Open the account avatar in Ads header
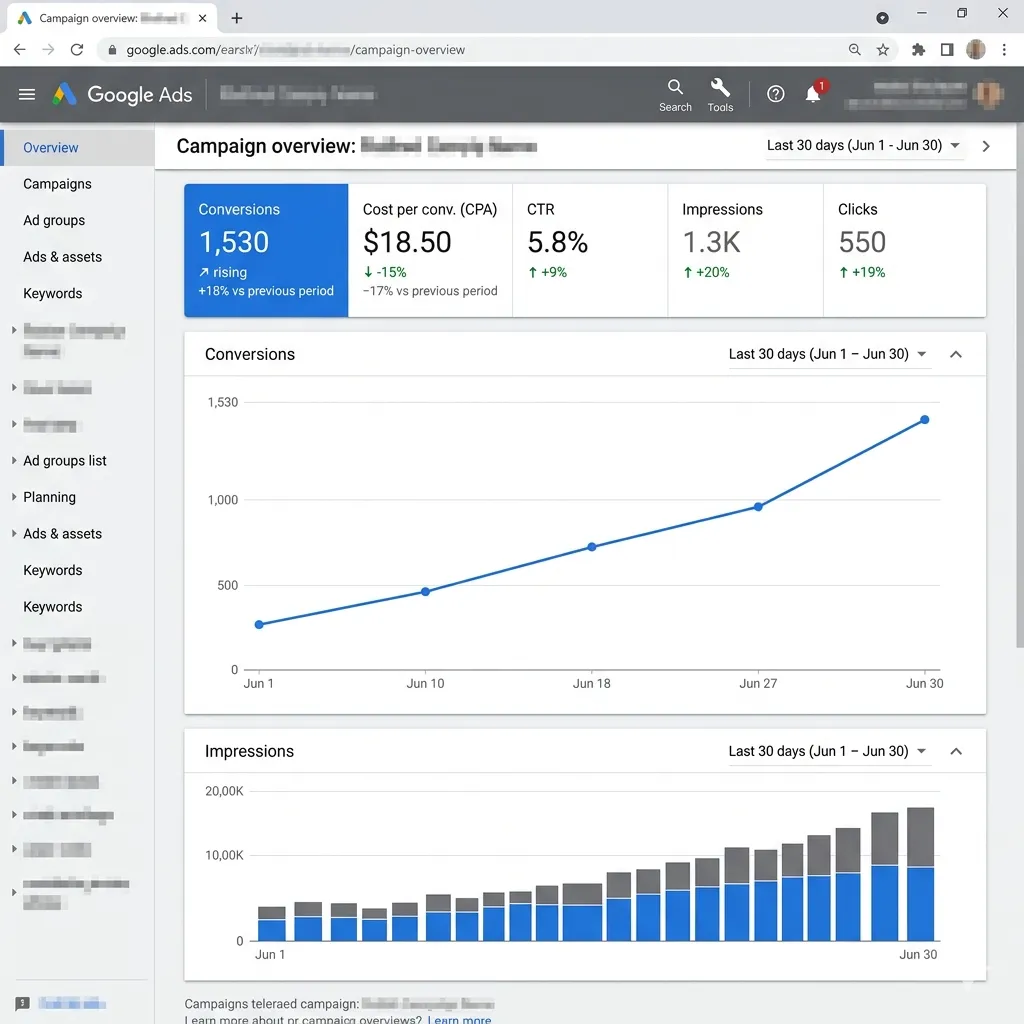 point(988,95)
